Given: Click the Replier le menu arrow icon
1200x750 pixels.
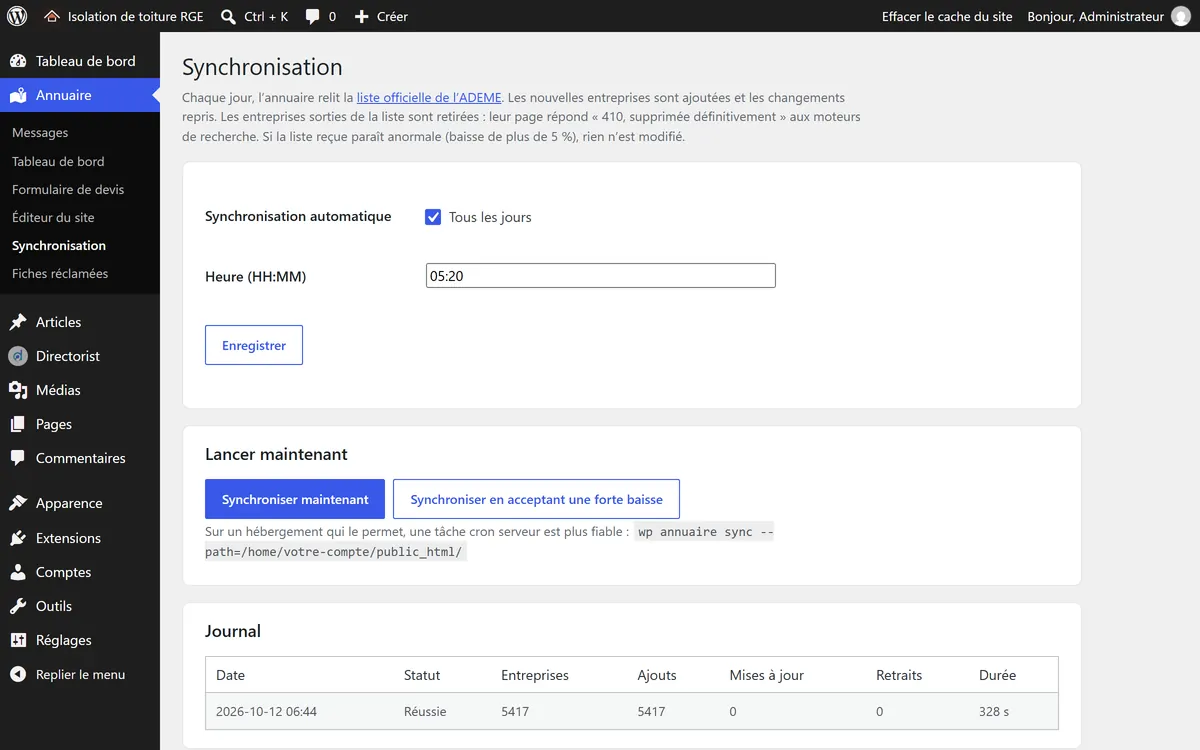Looking at the screenshot, I should pos(18,674).
